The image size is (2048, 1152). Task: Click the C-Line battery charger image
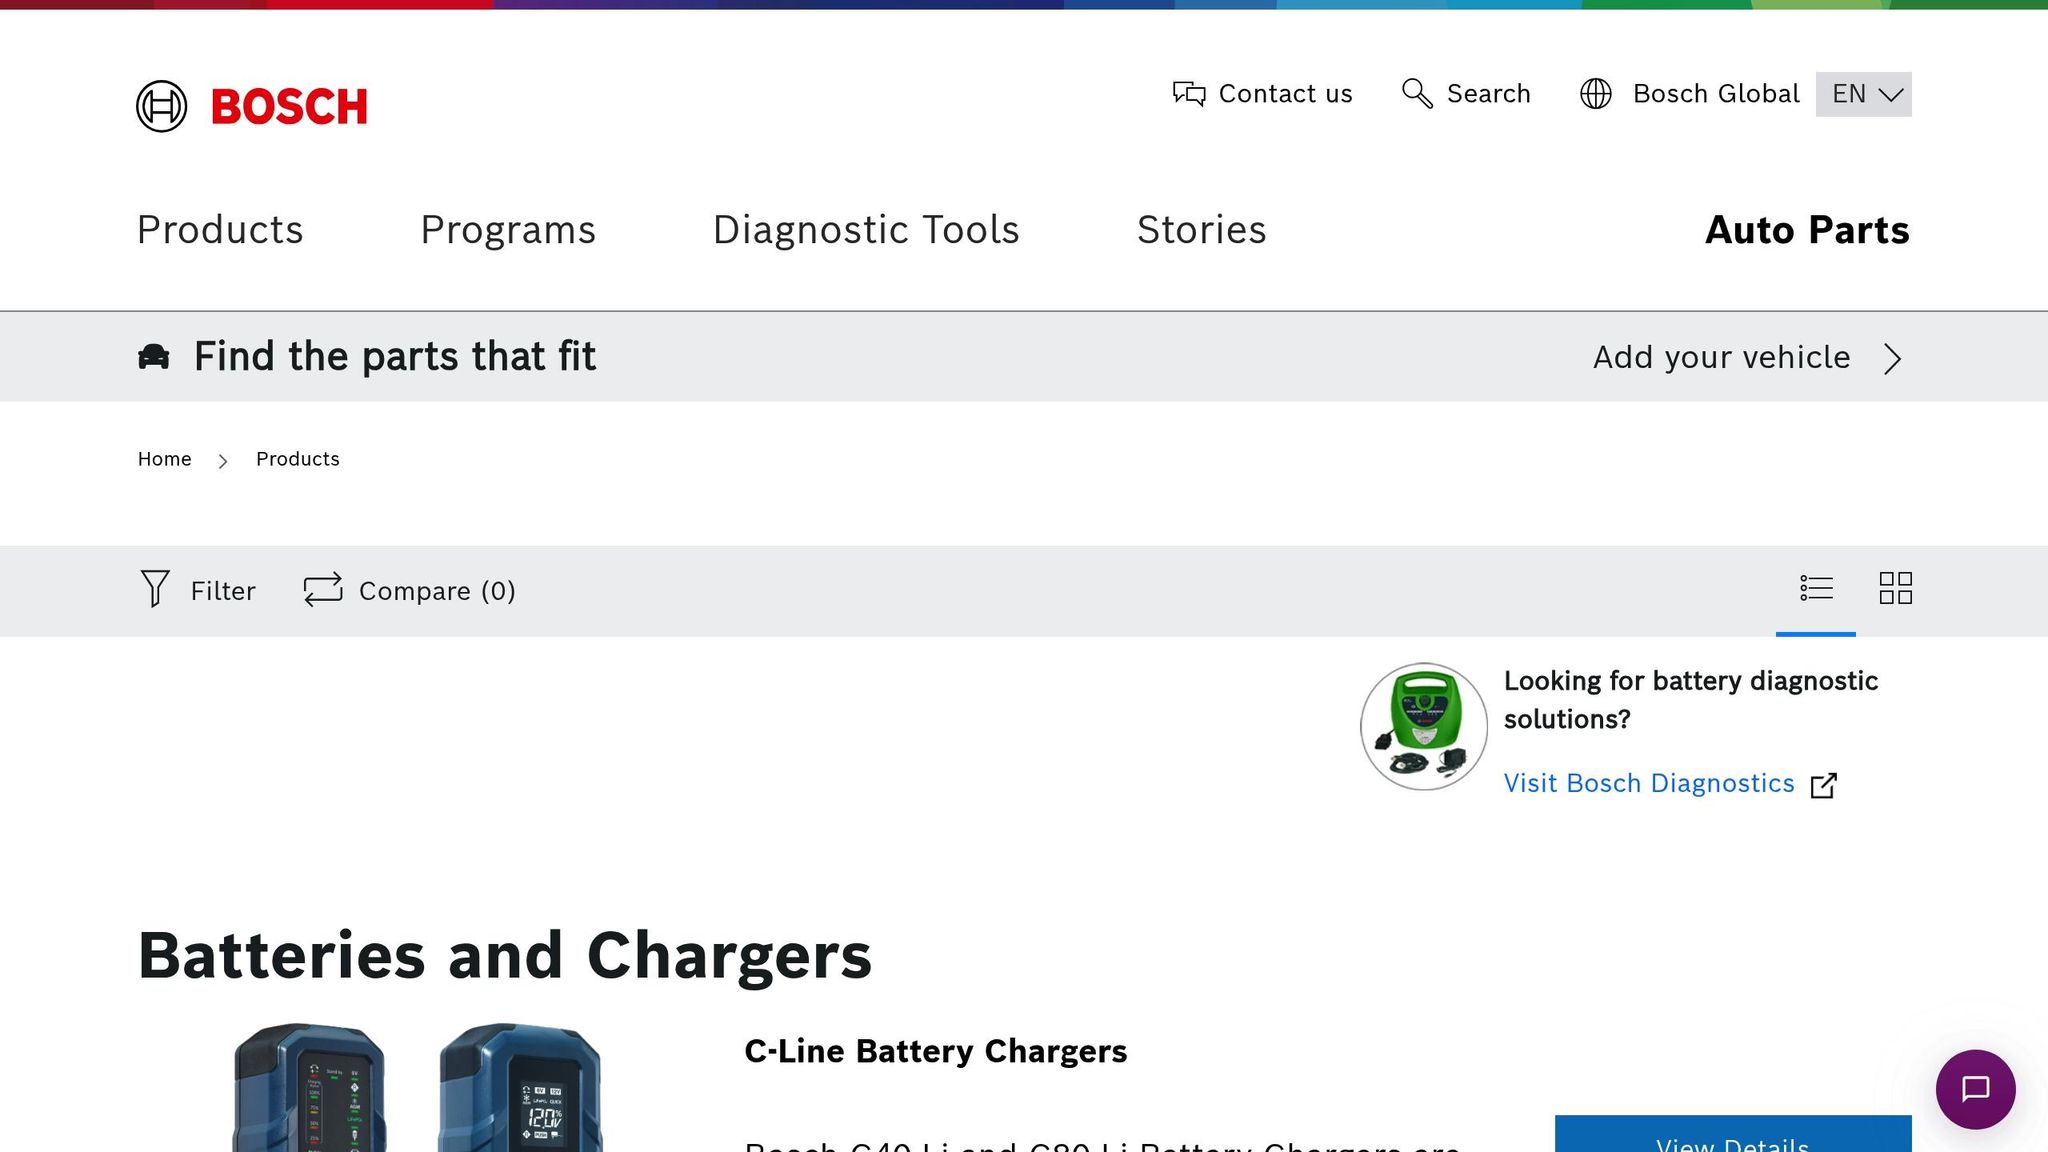coord(418,1087)
